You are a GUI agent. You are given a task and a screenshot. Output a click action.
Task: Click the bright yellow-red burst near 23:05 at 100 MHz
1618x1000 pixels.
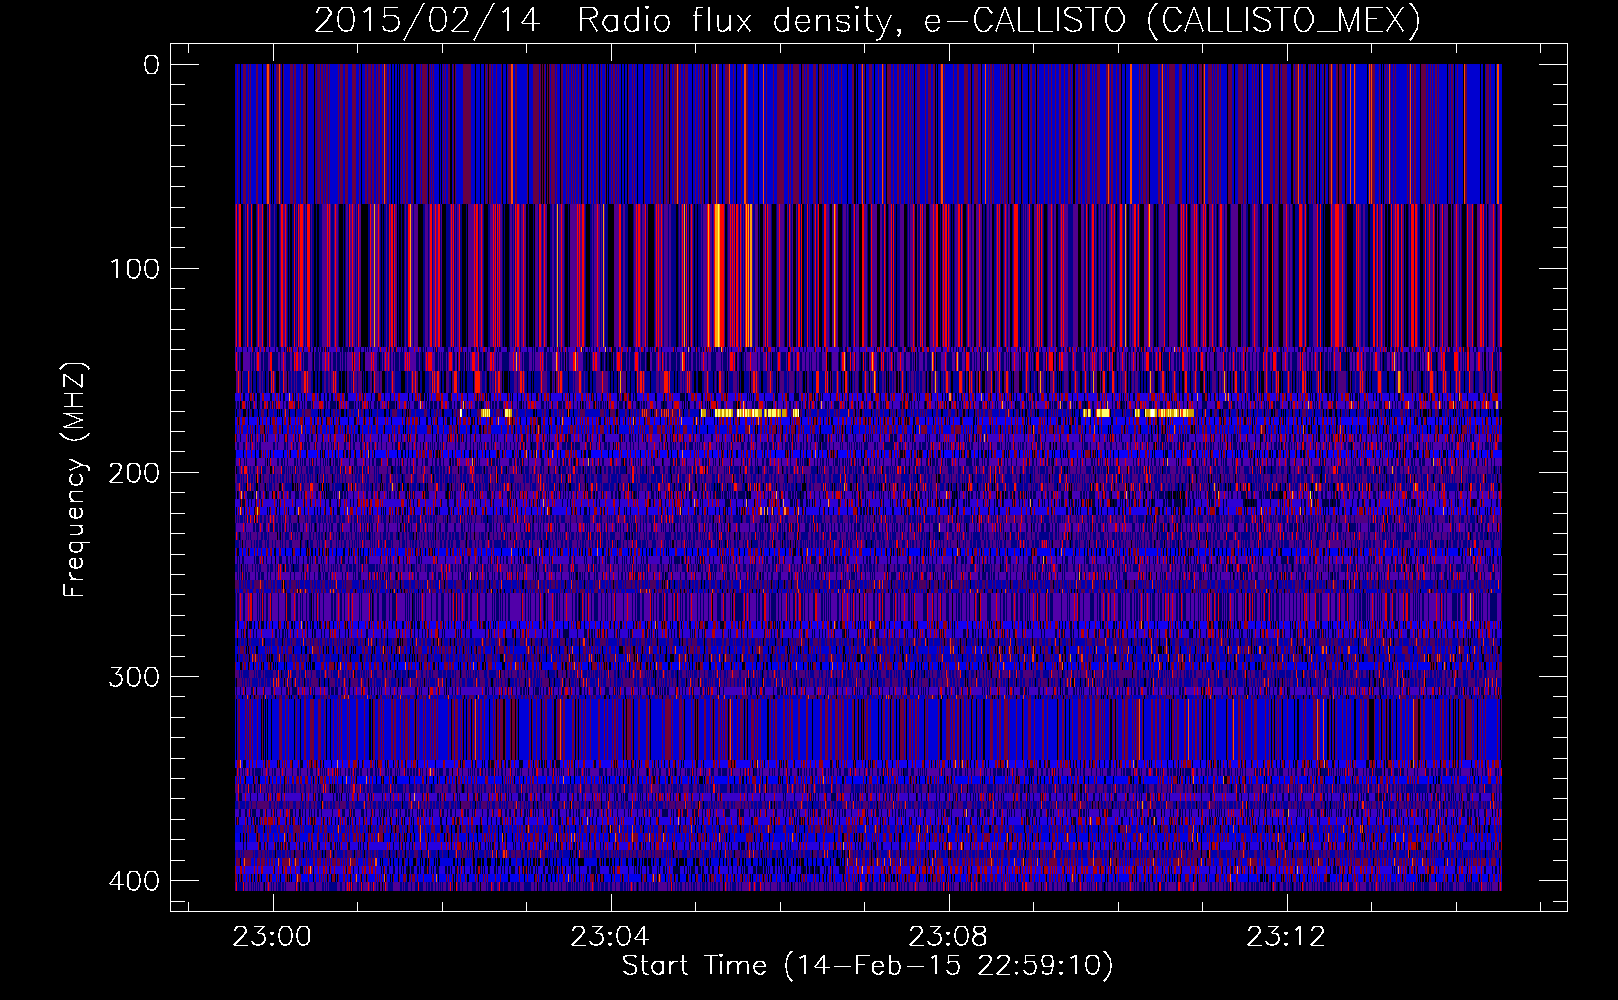[x=731, y=275]
